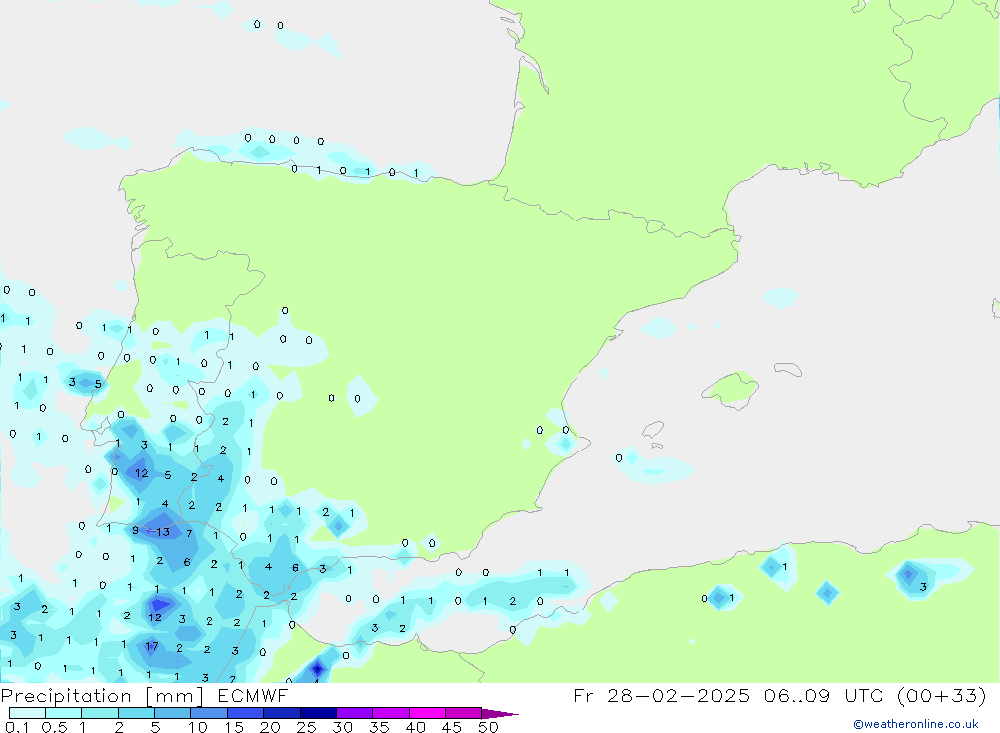Click the above-50 mm legend arrow tip
The height and width of the screenshot is (733, 1000).
point(500,714)
